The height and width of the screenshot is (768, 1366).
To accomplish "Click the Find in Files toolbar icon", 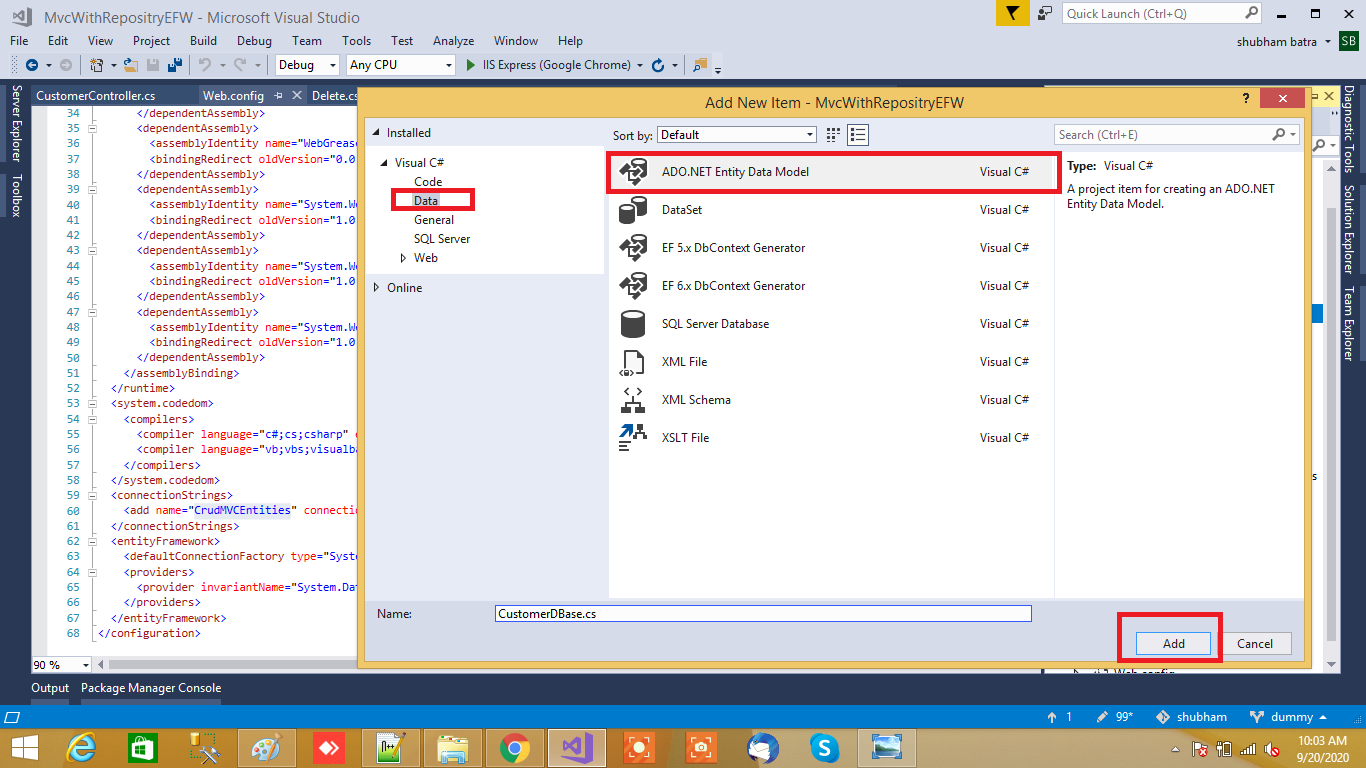I will tap(699, 65).
